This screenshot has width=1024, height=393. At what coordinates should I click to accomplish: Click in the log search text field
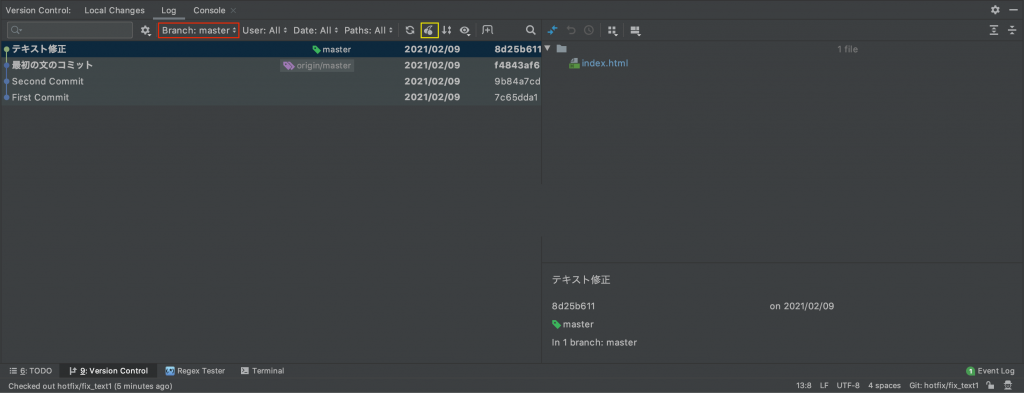tap(71, 30)
